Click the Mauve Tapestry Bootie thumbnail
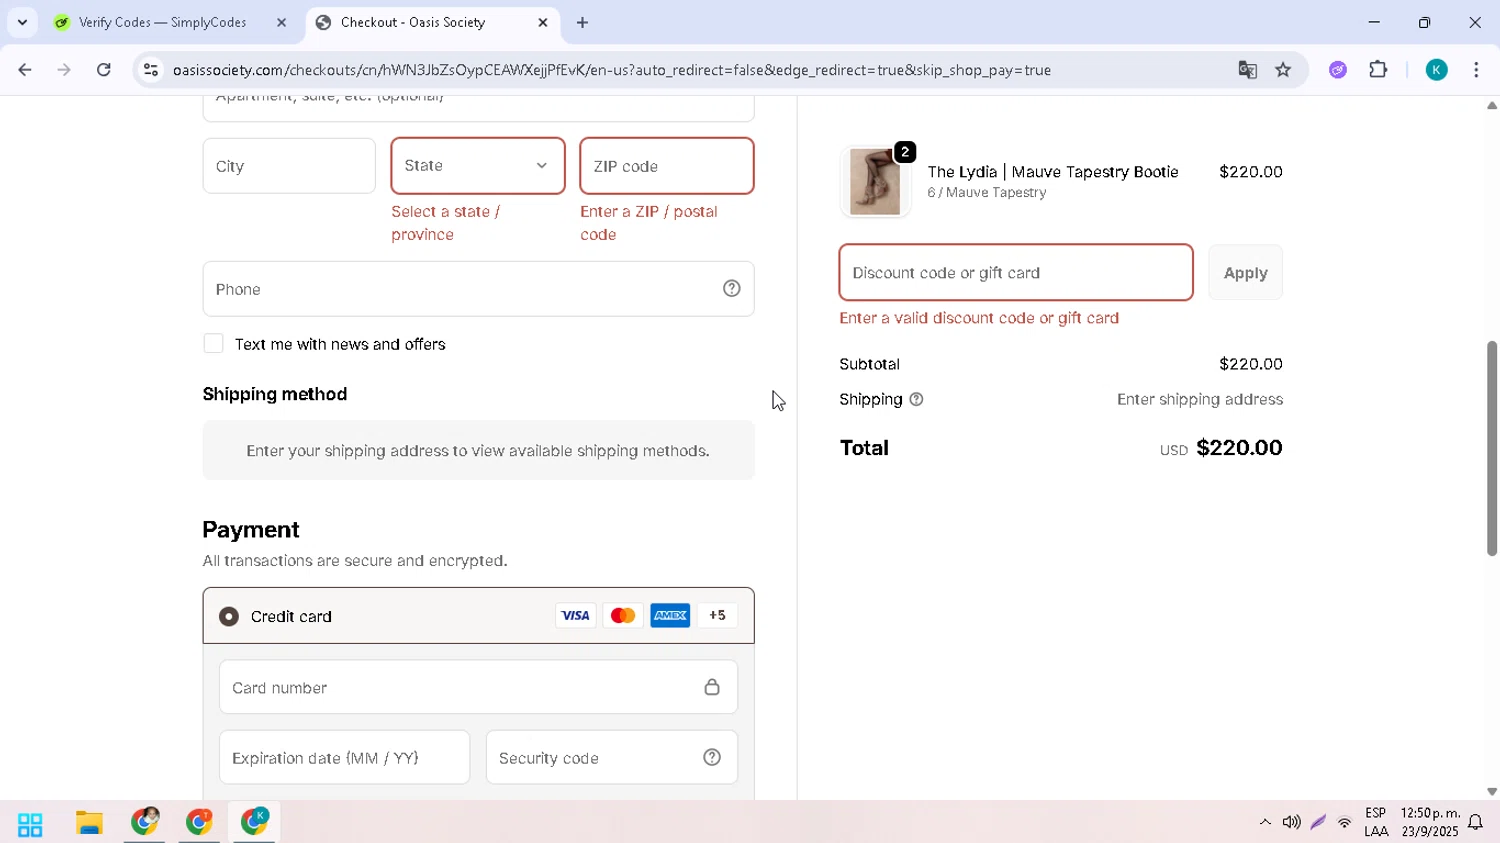Screen dimensions: 1500x843 pos(875,182)
